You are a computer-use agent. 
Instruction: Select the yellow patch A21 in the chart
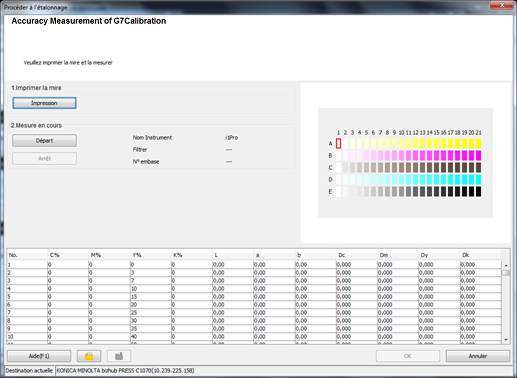pyautogui.click(x=478, y=144)
